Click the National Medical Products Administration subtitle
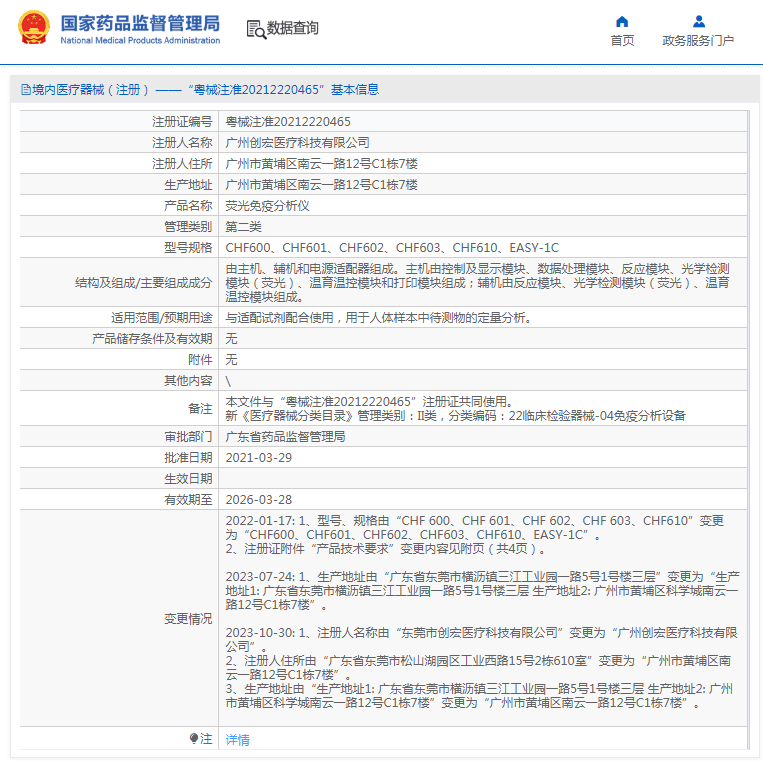Viewport: 763px width, 762px height. [x=140, y=40]
